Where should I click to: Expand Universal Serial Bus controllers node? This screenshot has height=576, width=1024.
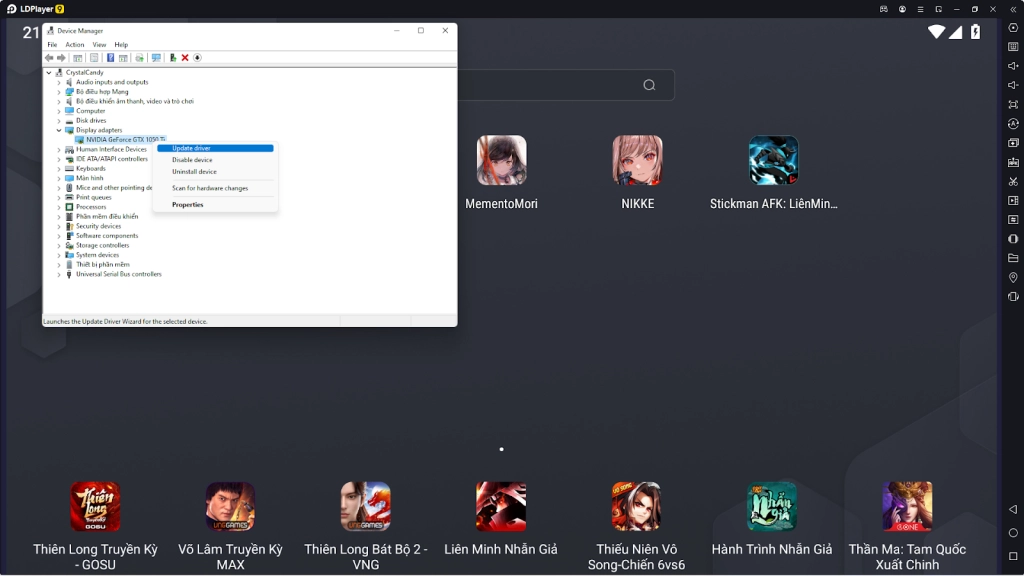pyautogui.click(x=59, y=274)
